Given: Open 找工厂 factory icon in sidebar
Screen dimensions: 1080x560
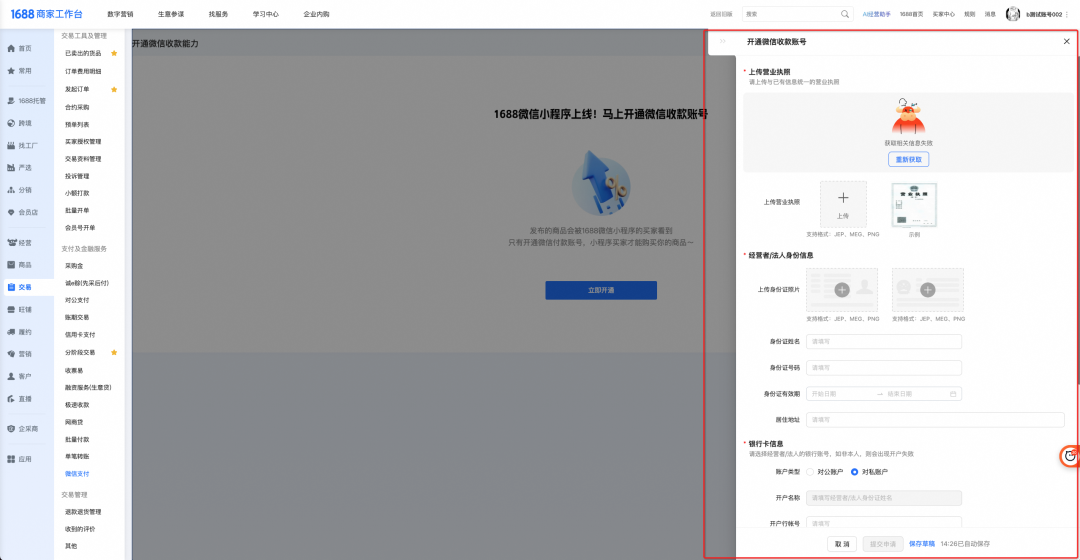Looking at the screenshot, I should 11,145.
